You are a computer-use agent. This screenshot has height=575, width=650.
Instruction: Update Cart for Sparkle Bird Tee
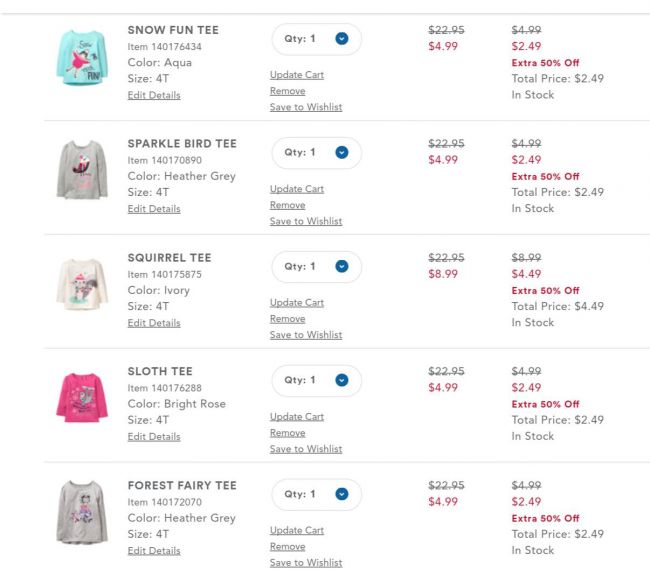(x=296, y=189)
